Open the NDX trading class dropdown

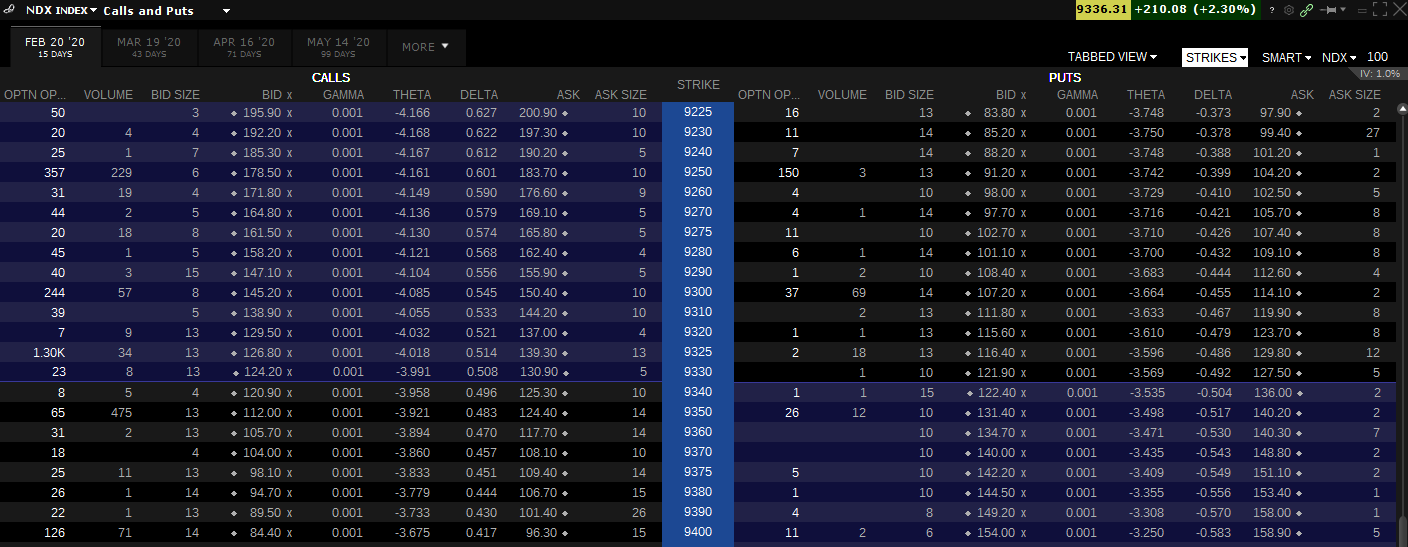(1339, 57)
